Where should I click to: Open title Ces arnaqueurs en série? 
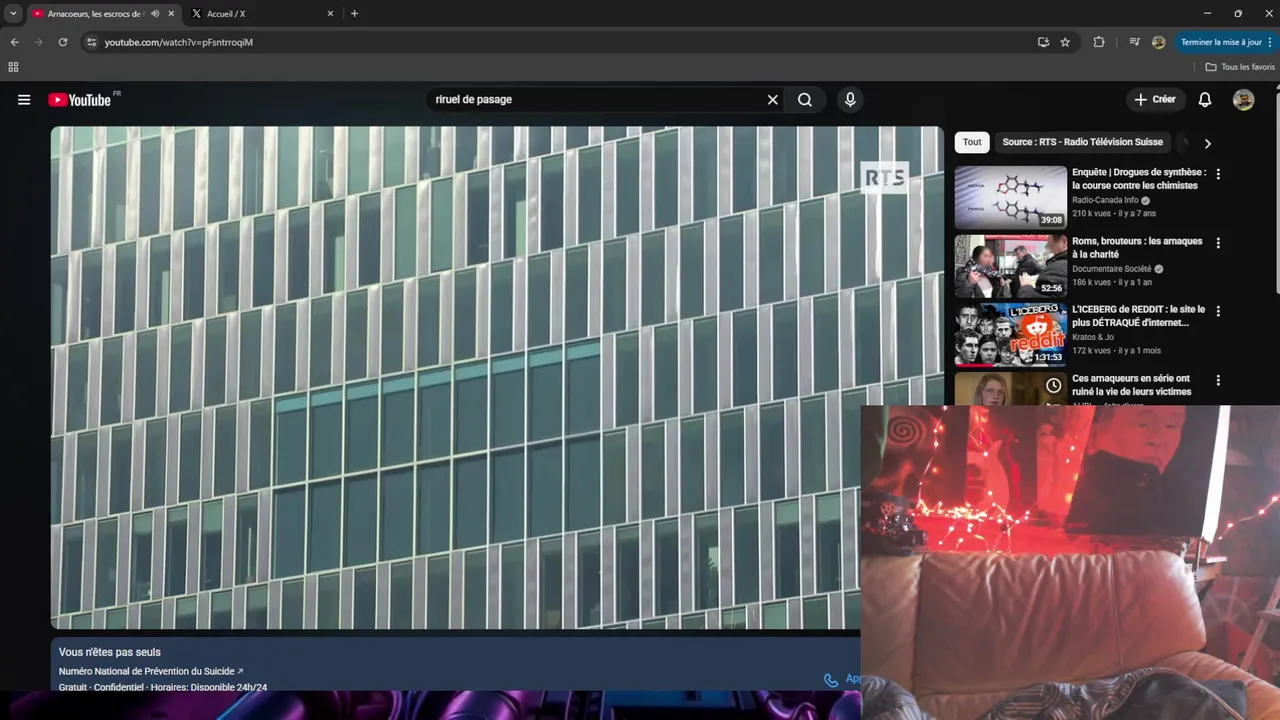point(1132,385)
